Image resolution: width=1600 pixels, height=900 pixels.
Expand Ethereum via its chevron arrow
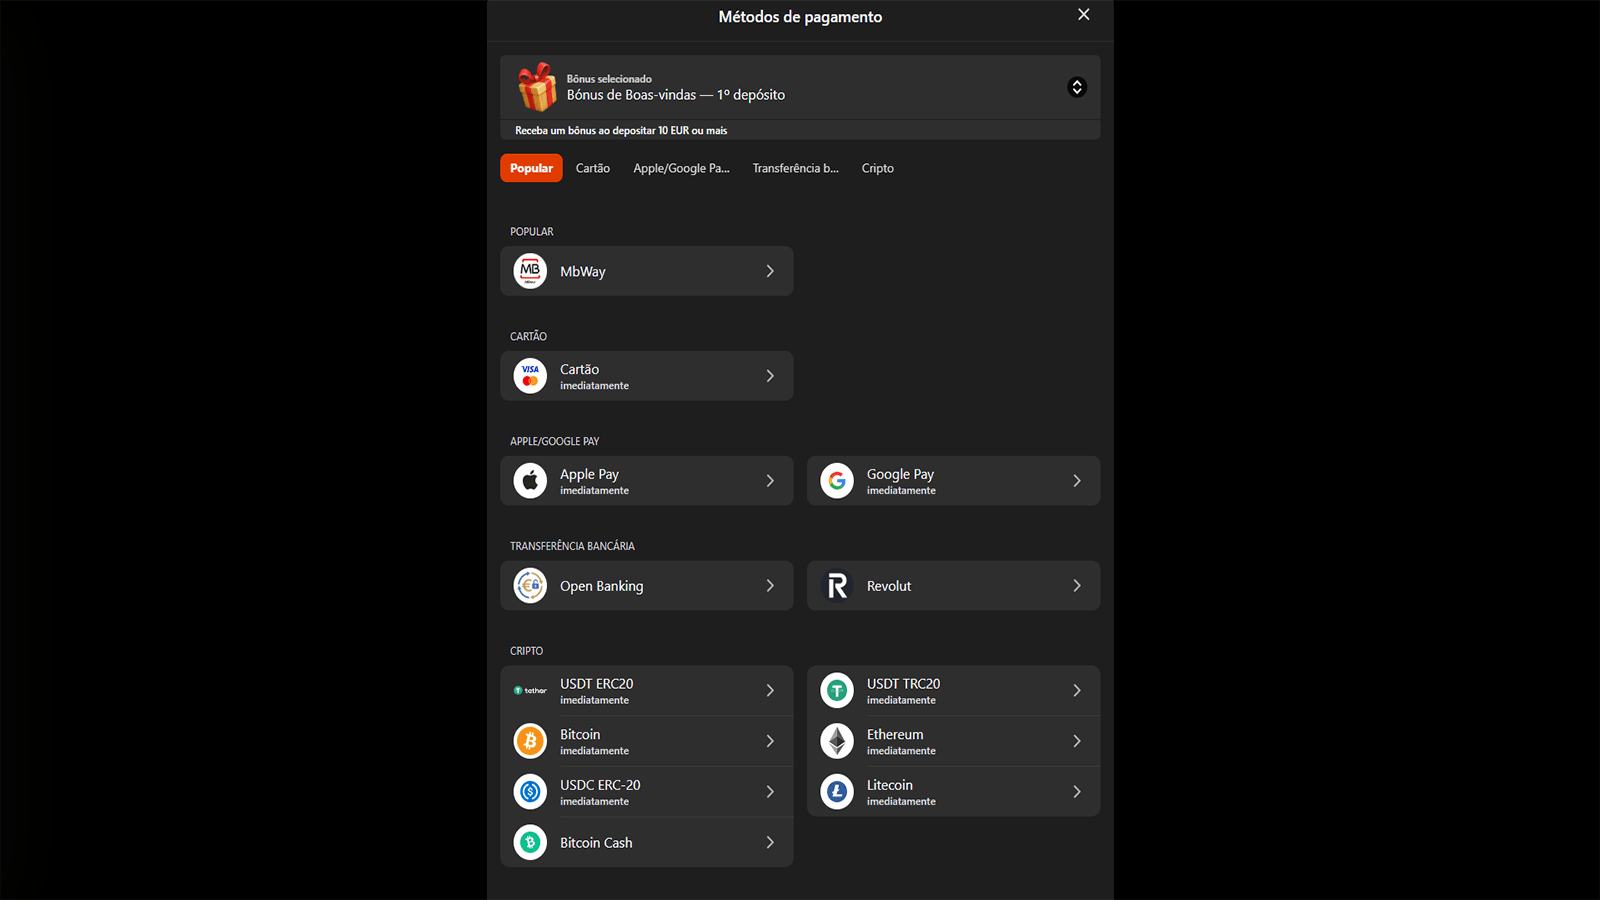click(x=1077, y=741)
